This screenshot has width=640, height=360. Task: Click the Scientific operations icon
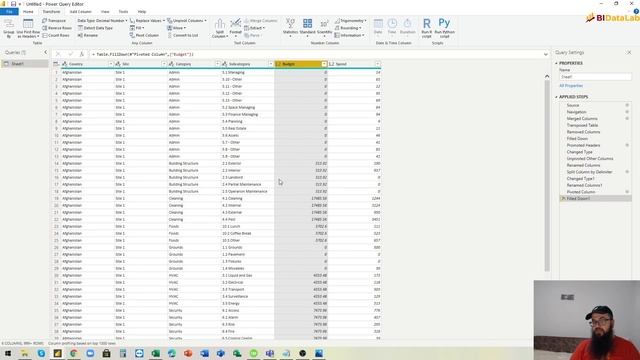(x=324, y=24)
